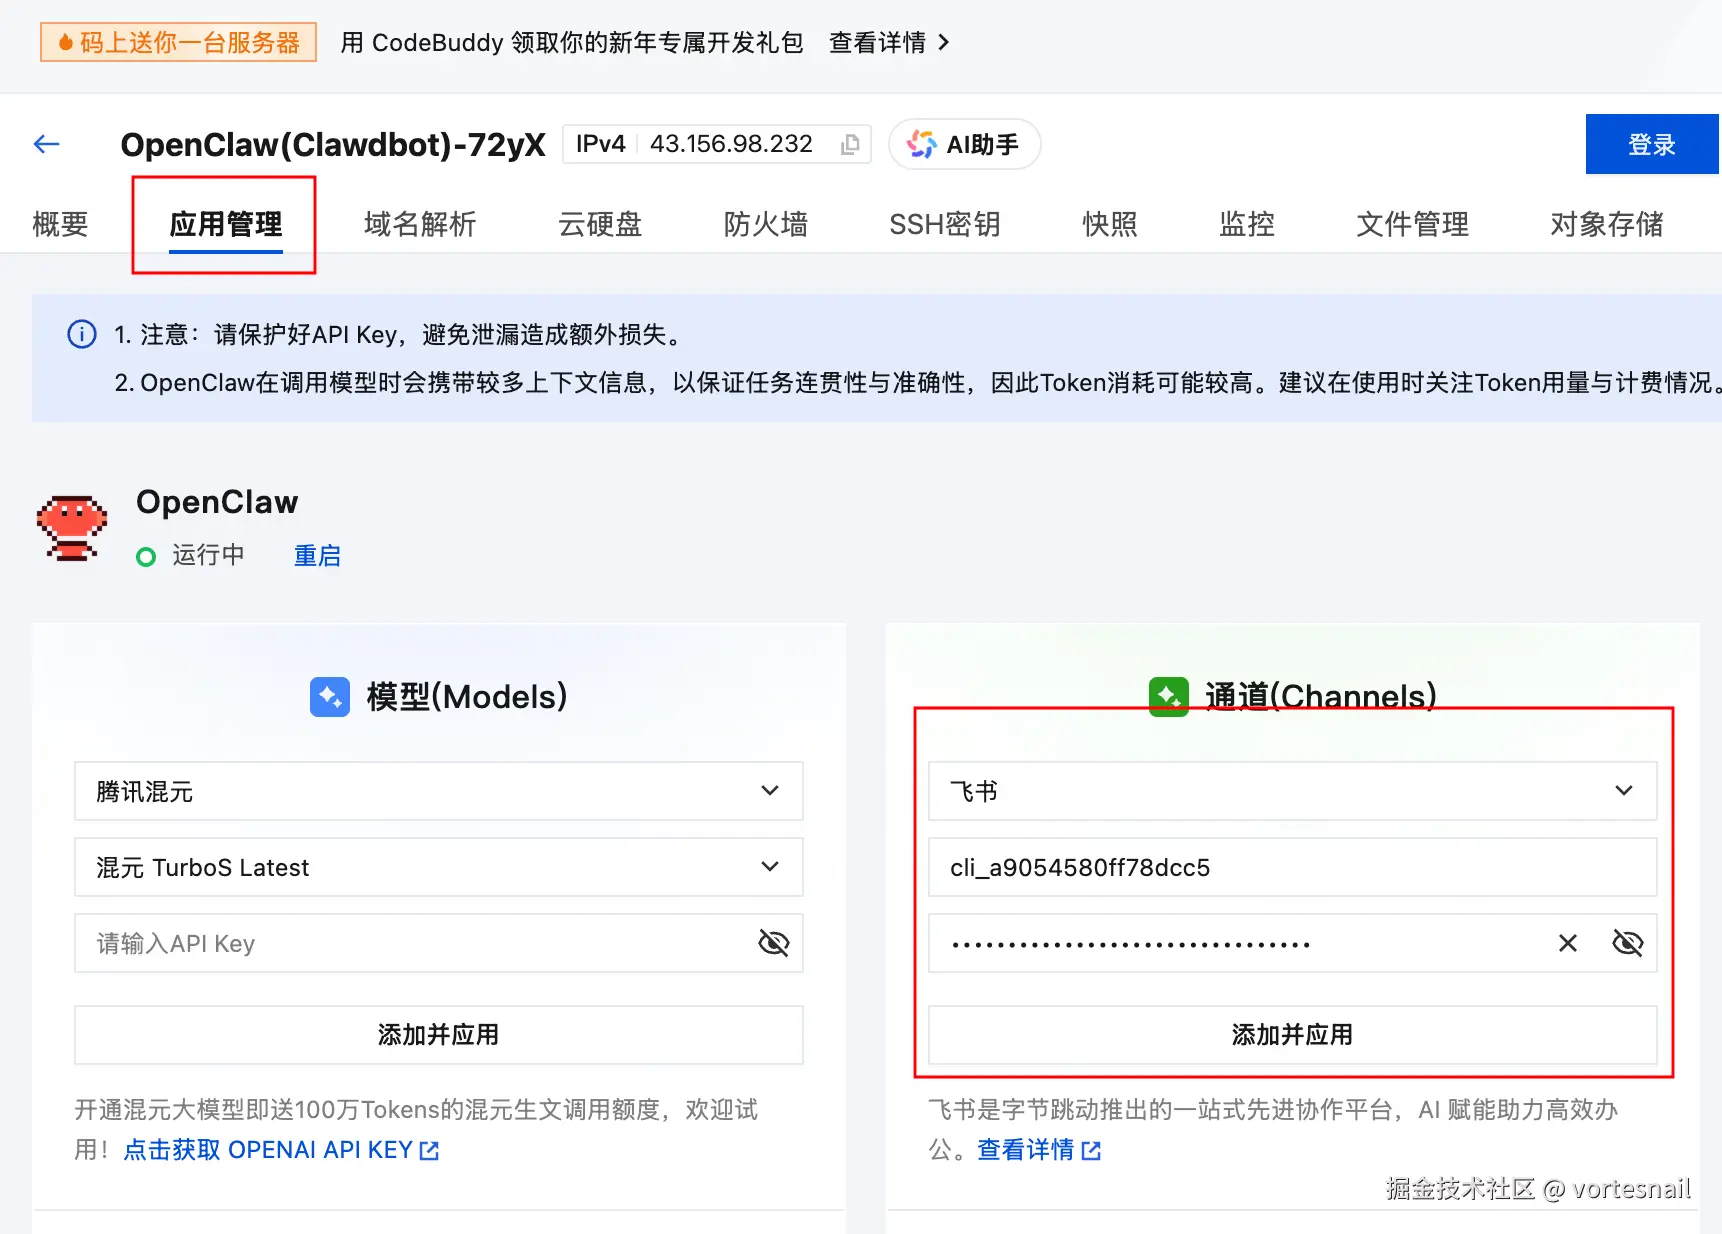
Task: Click the 模型(Models) panel sparkle icon
Action: point(329,696)
